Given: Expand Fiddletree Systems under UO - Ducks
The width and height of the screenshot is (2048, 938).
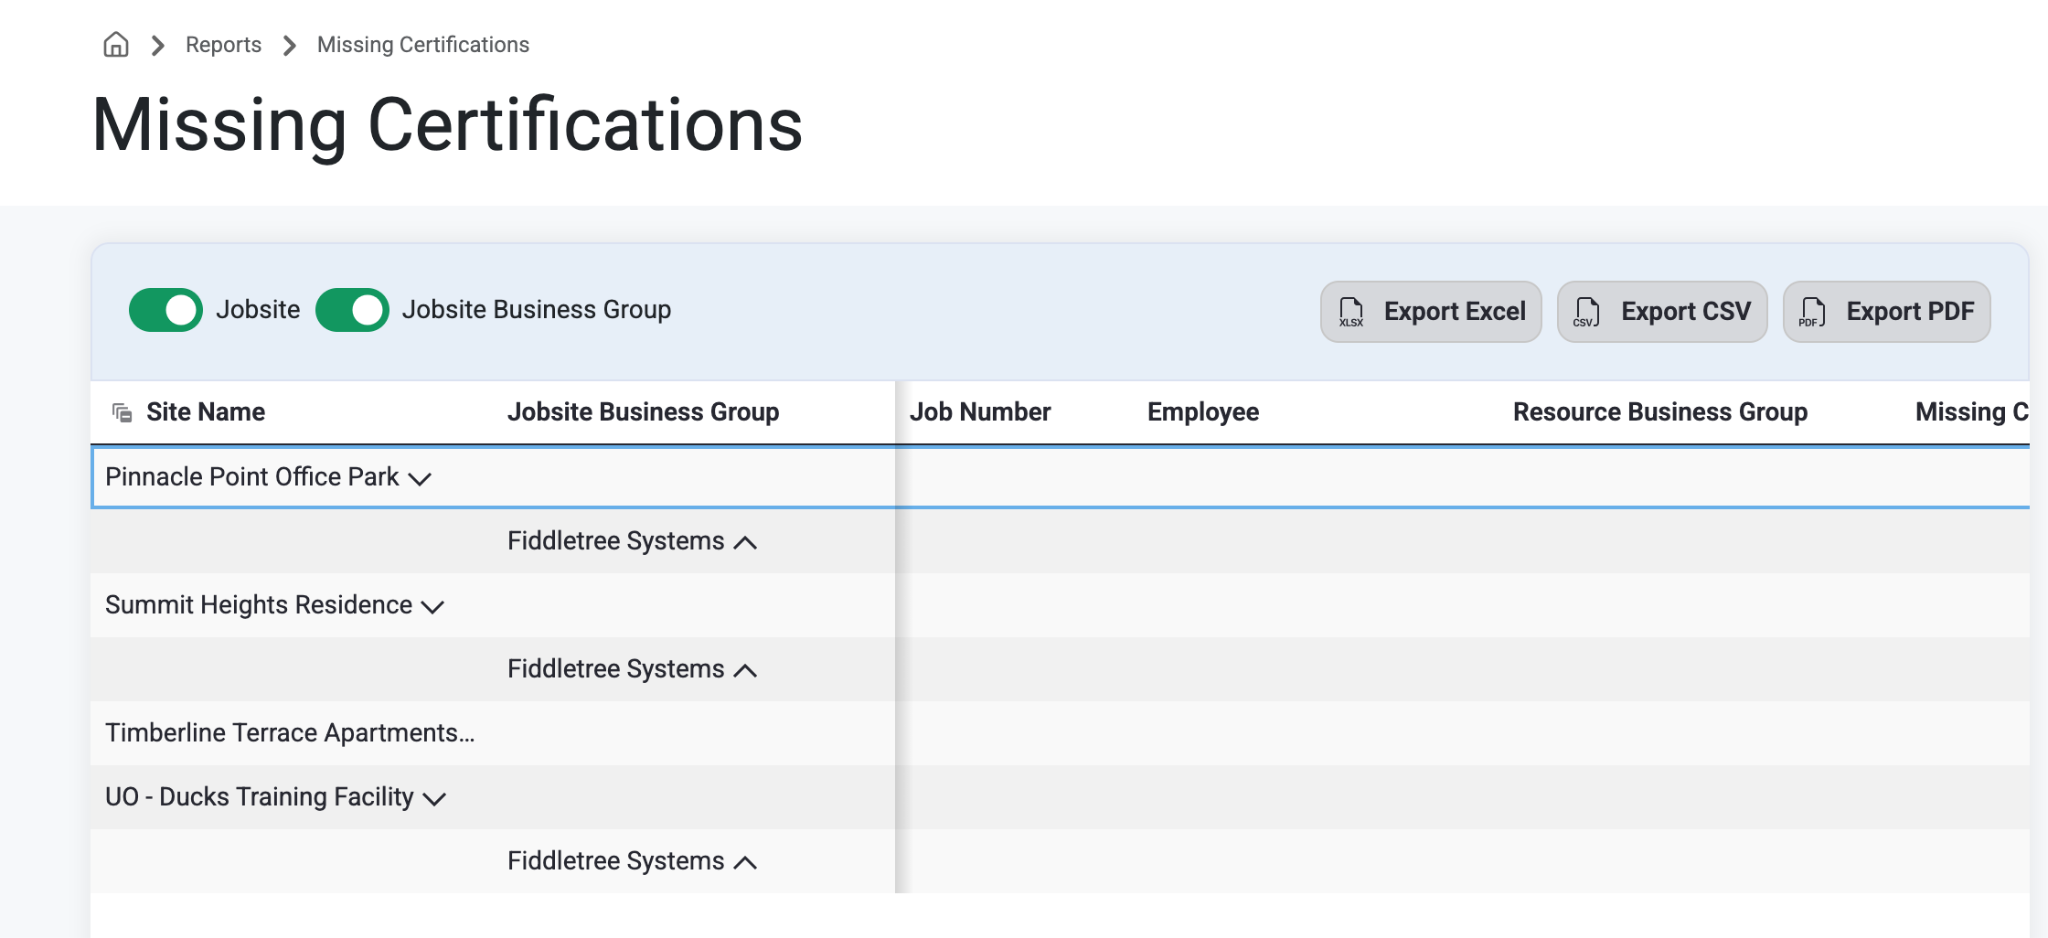Looking at the screenshot, I should coord(745,863).
